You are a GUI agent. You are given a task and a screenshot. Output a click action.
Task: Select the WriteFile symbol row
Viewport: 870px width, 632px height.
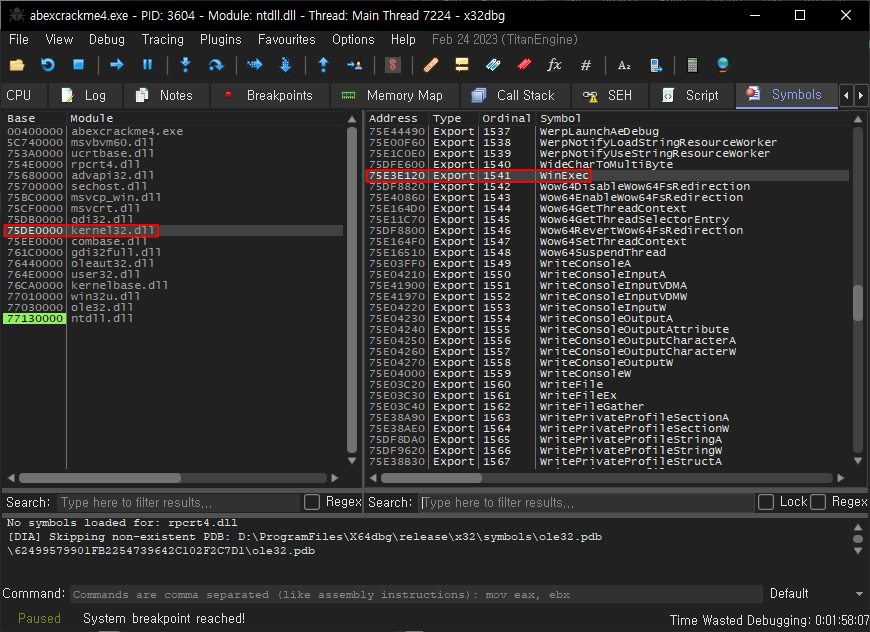[607, 385]
